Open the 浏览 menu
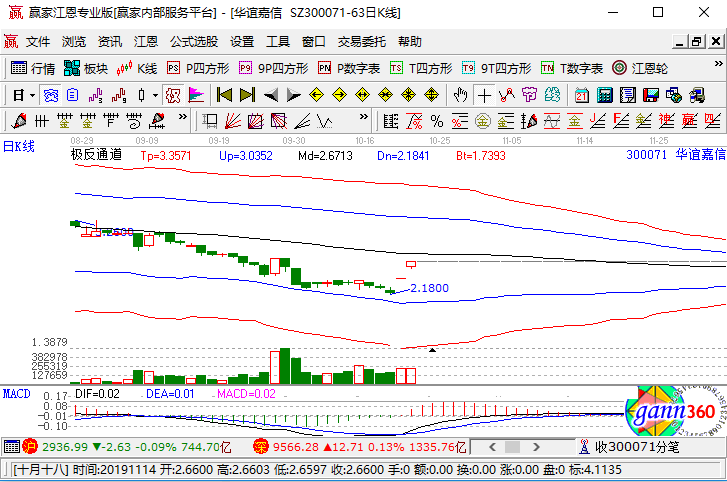 (x=74, y=42)
